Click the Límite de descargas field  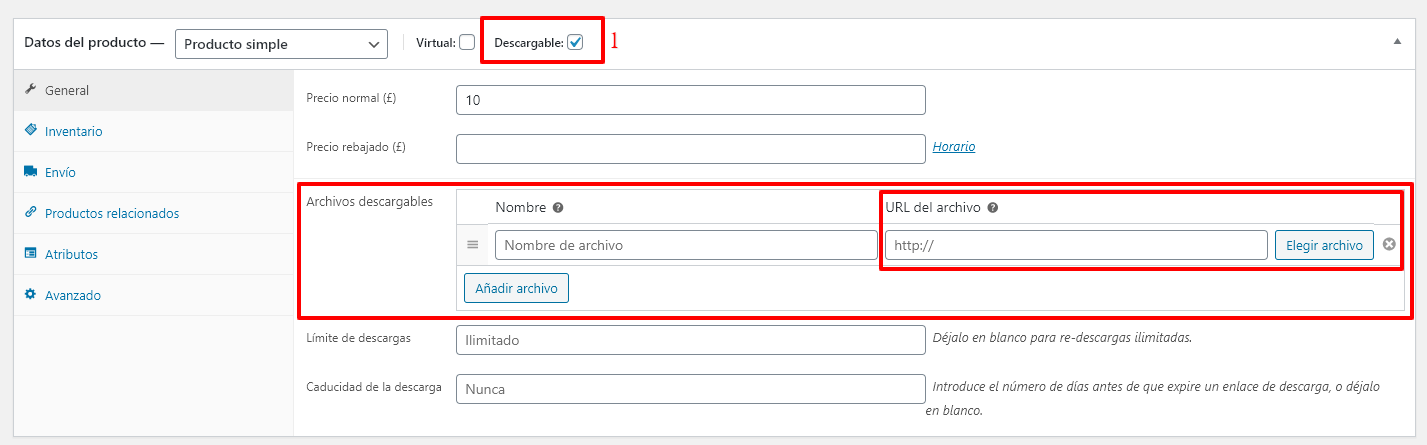point(690,340)
